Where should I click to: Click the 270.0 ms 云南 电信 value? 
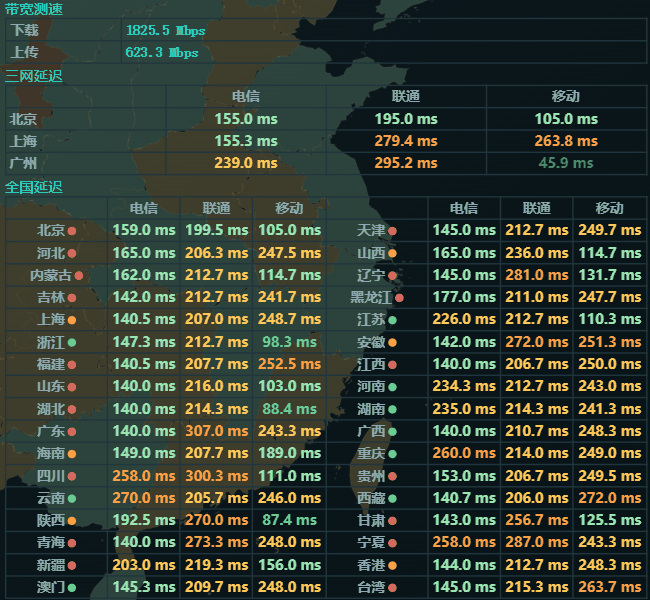(x=144, y=498)
